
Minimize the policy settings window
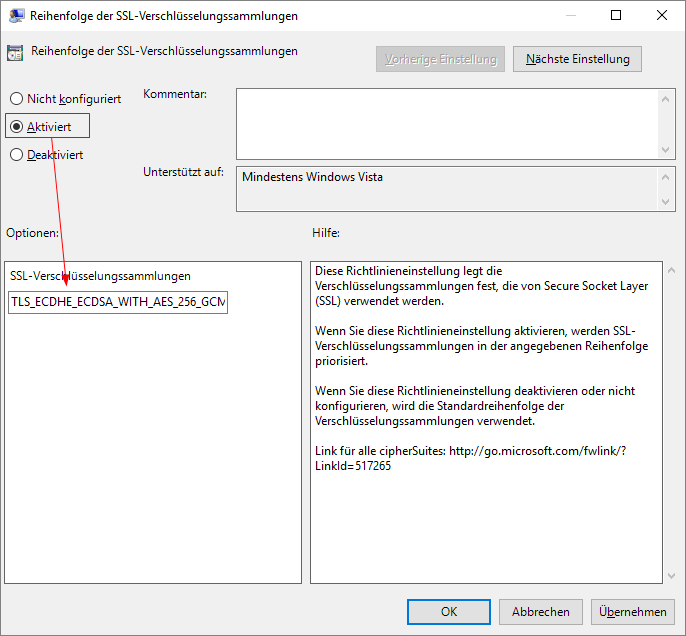click(570, 16)
